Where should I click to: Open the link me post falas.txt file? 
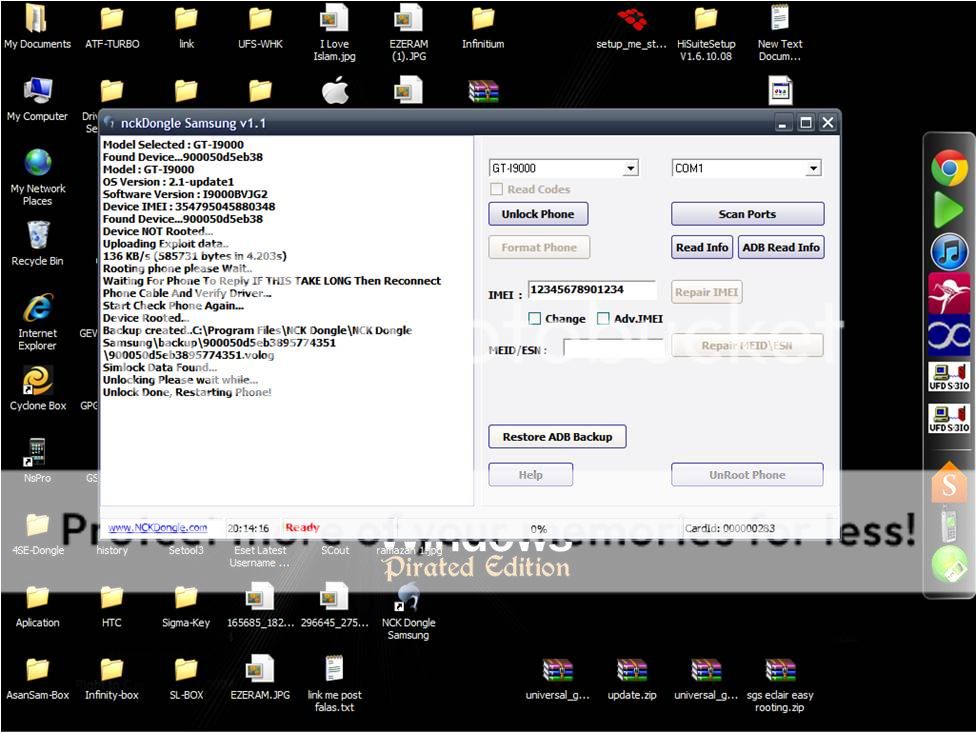pos(335,684)
